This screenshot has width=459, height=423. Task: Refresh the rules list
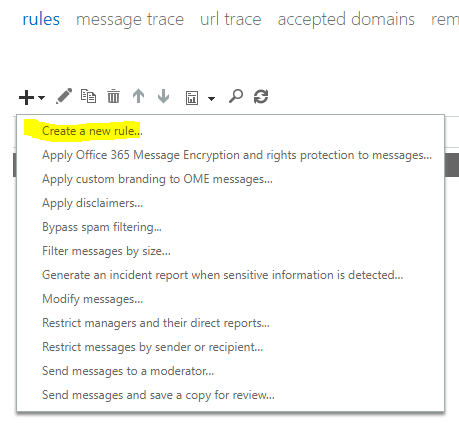[x=261, y=97]
